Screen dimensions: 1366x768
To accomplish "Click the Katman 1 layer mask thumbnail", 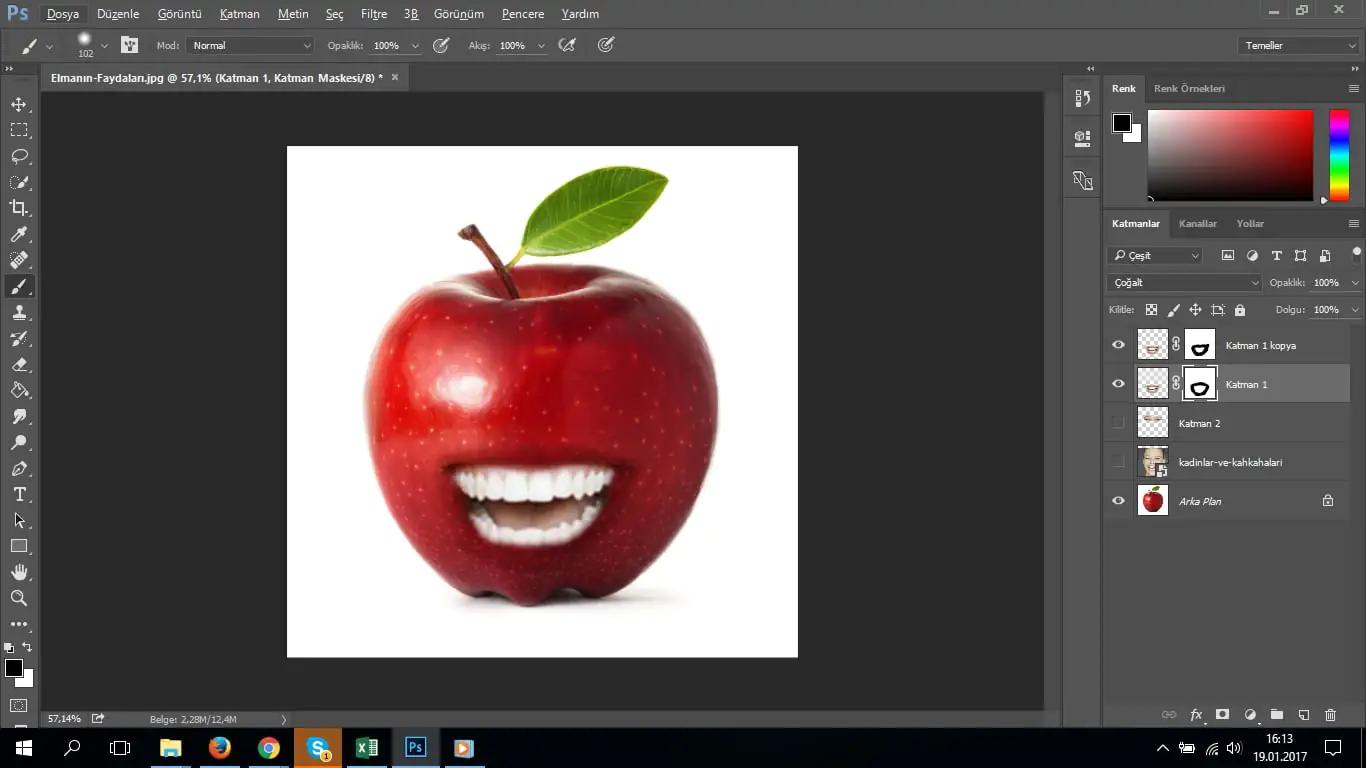I will pyautogui.click(x=1200, y=384).
